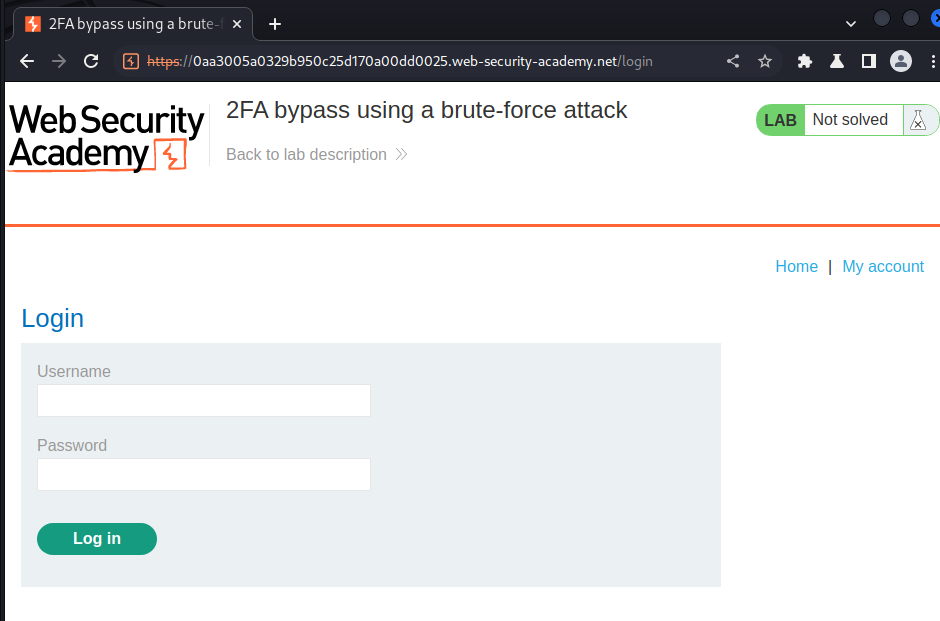Follow the Back to lab description link
The height and width of the screenshot is (621, 940).
coord(306,155)
